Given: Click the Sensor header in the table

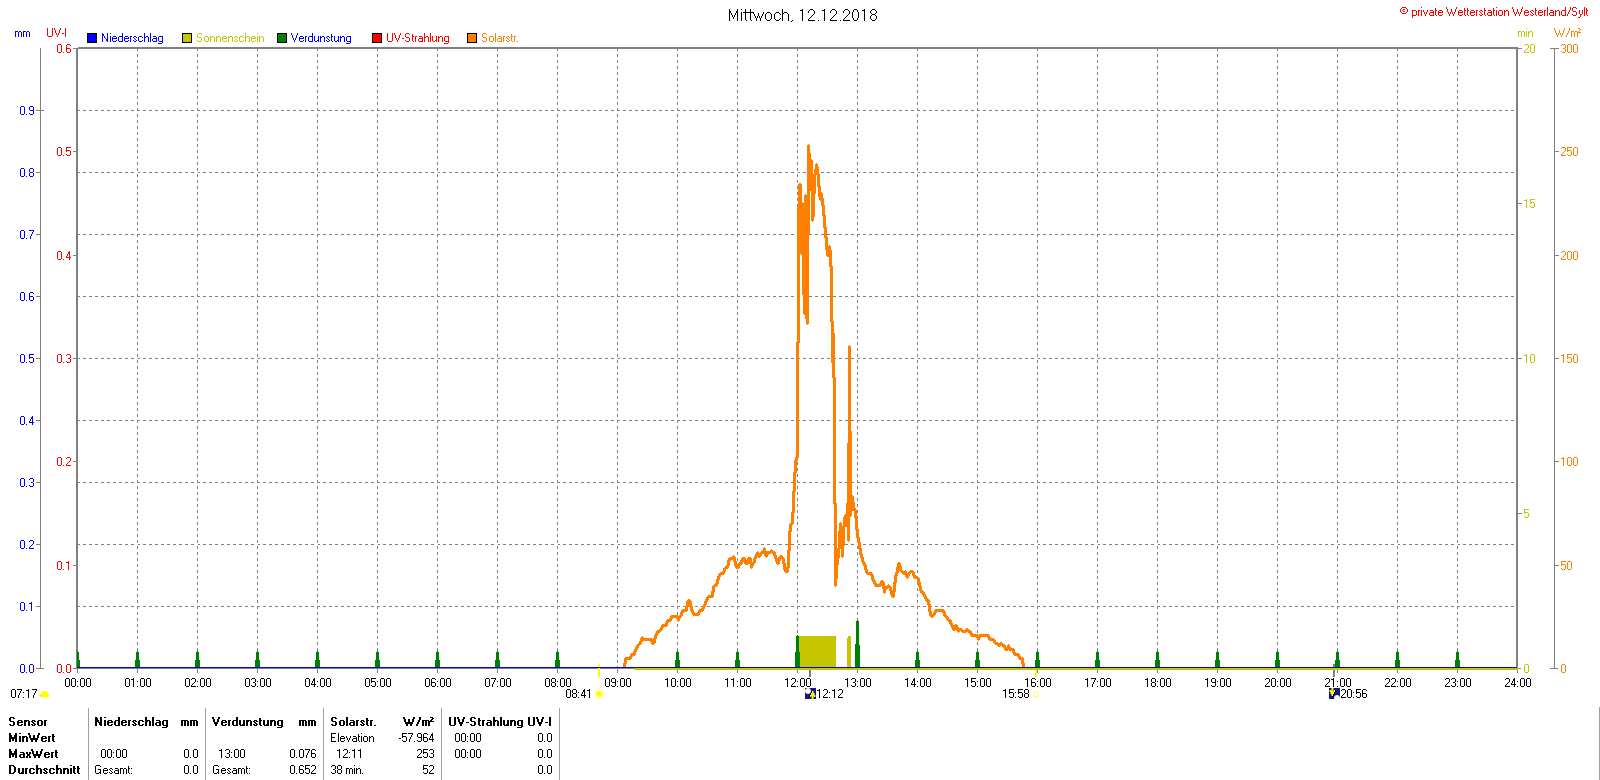Looking at the screenshot, I should tap(28, 722).
